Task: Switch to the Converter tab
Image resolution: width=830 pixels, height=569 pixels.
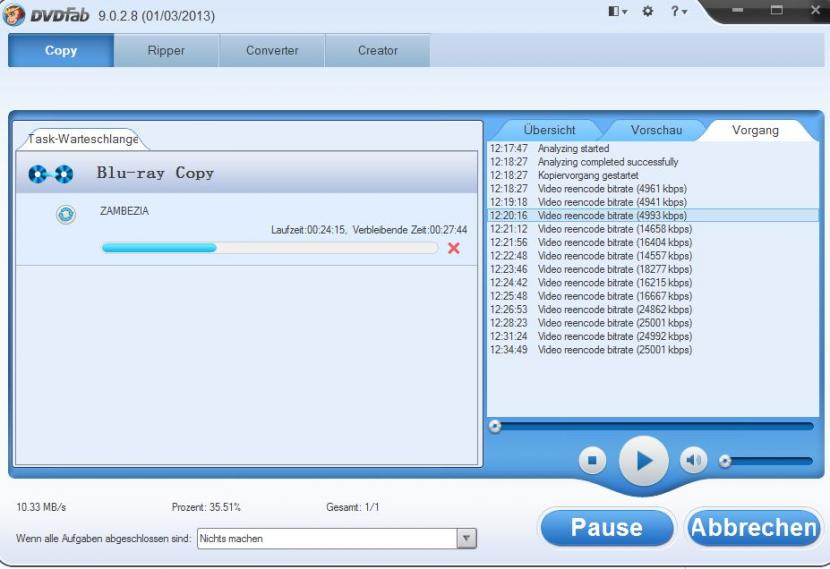Action: tap(272, 50)
